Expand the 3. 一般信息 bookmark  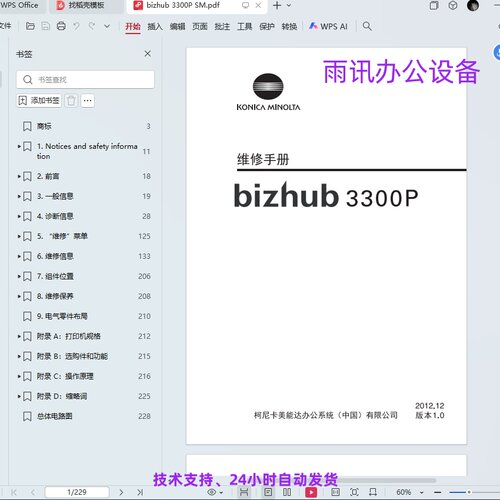pyautogui.click(x=19, y=196)
